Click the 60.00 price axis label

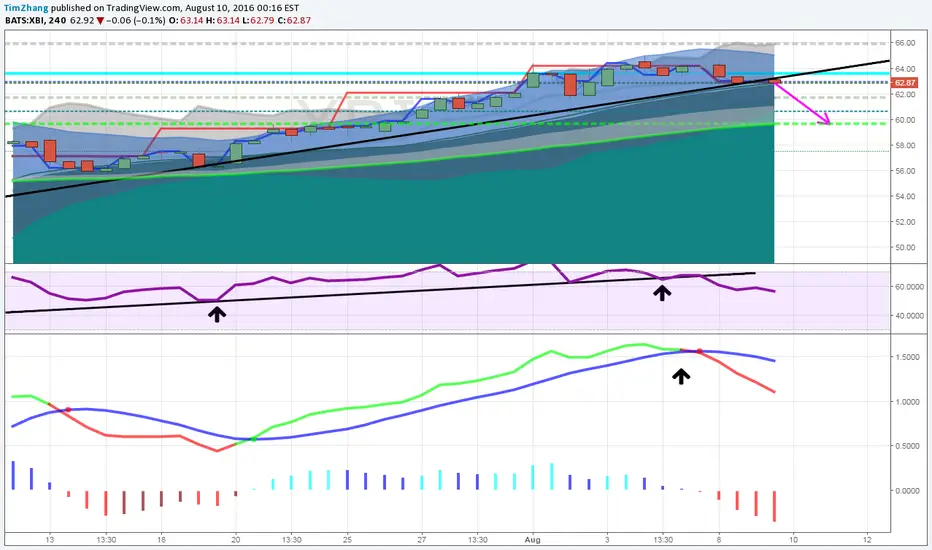[x=905, y=120]
